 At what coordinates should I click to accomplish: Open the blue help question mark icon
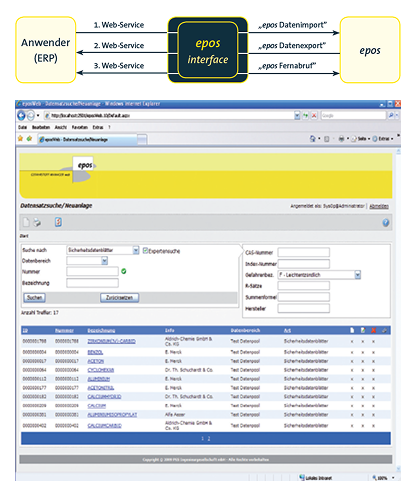pos(386,223)
